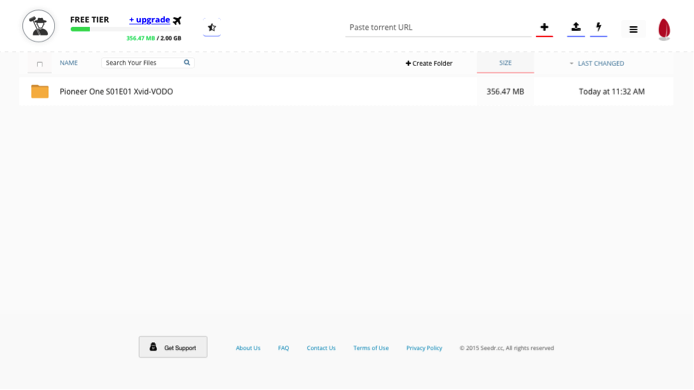Click the arrow beside LAST CHANGED
The width and height of the screenshot is (694, 390).
(x=571, y=64)
